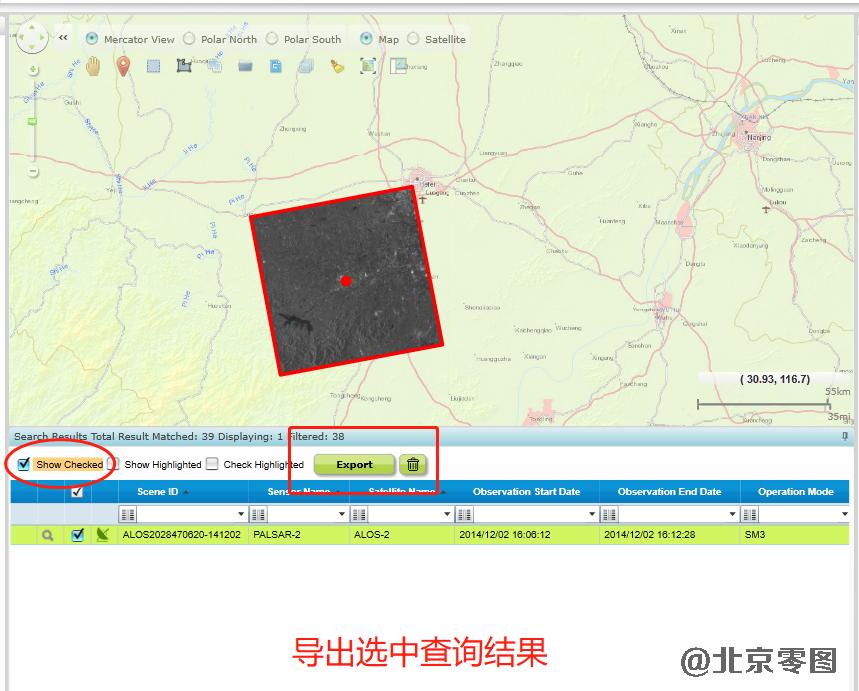Sort by Observation End Date column header
Viewport: 859px width, 691px height.
(669, 492)
